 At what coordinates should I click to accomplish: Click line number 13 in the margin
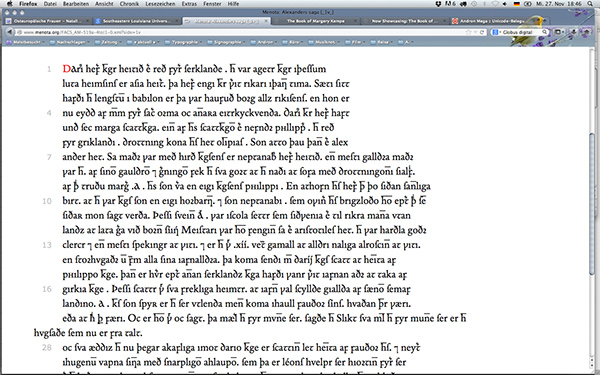point(47,245)
